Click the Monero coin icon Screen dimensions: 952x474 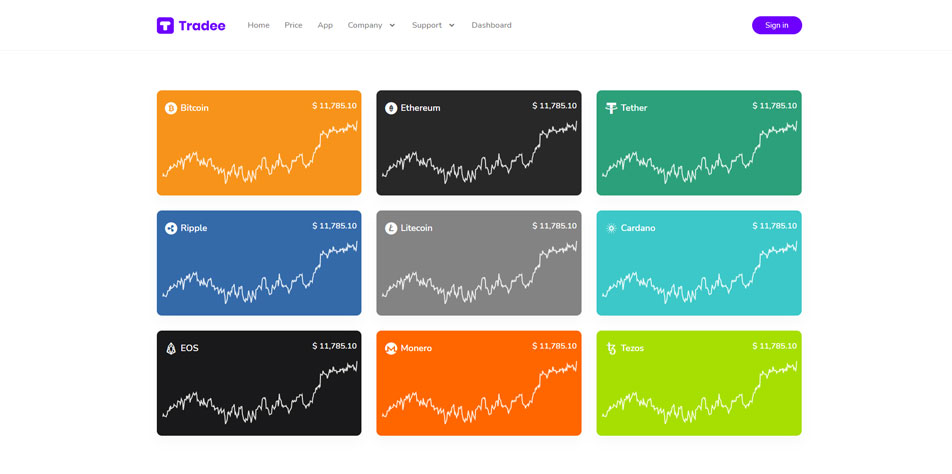click(x=391, y=348)
